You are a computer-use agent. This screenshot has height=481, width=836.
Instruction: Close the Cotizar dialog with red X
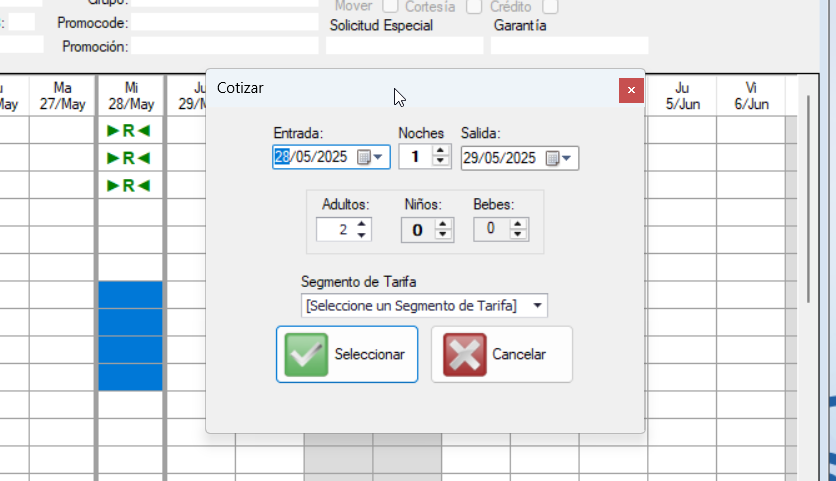click(630, 90)
